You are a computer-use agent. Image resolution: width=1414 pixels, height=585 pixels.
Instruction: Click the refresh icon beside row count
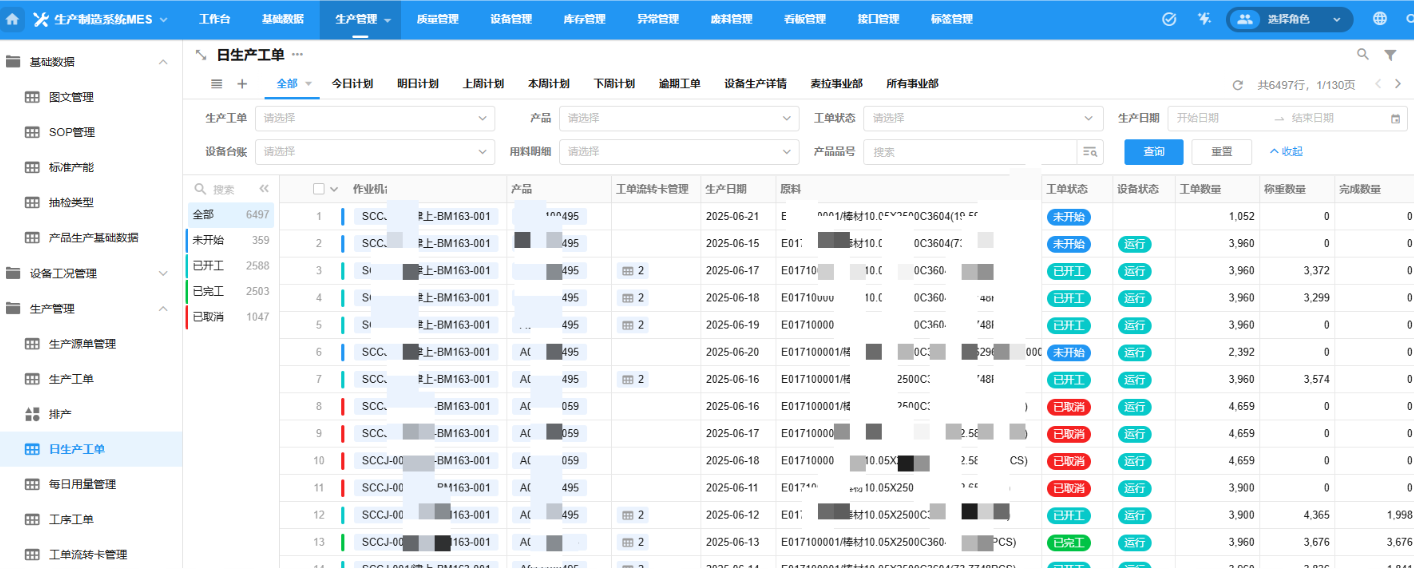tap(1237, 85)
